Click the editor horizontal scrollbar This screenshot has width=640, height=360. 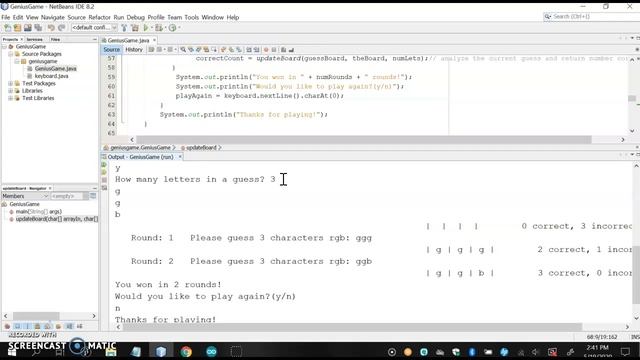coord(364,140)
